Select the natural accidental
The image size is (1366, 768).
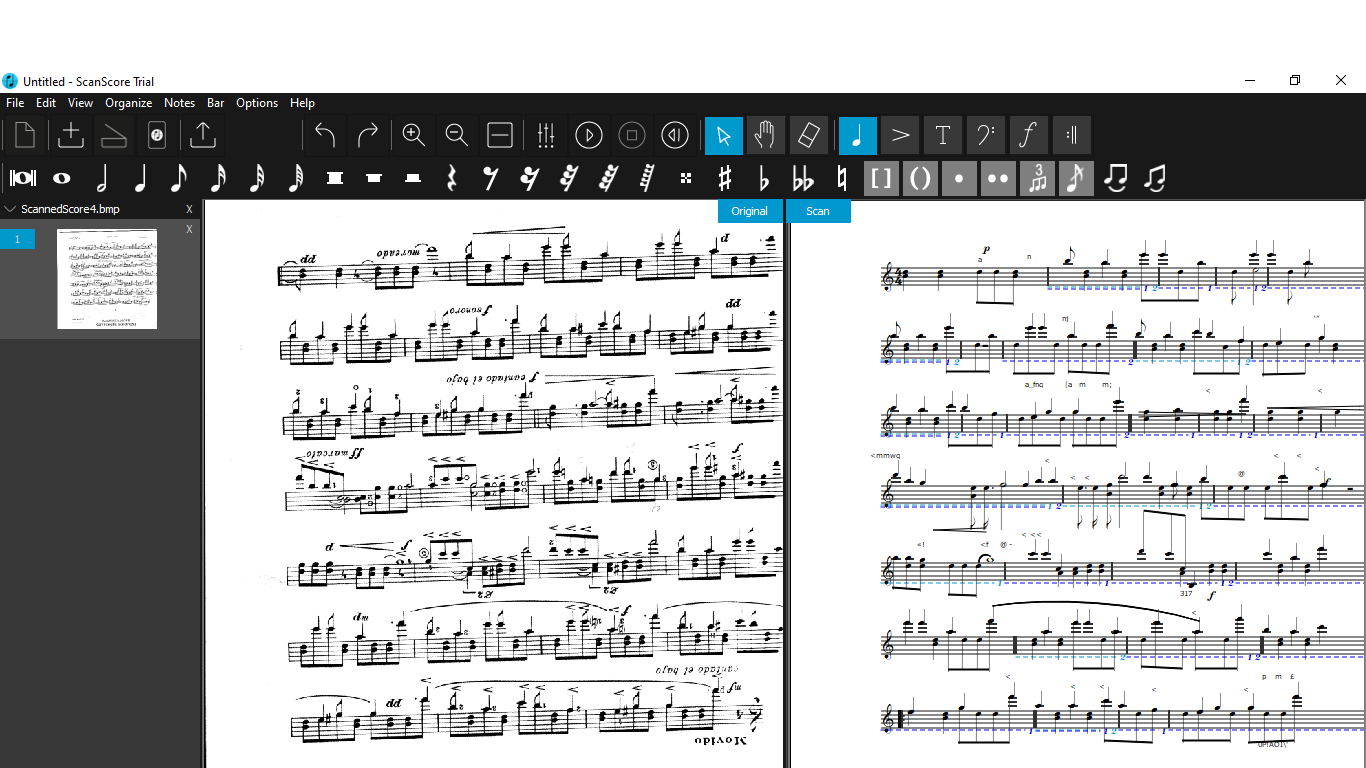(x=842, y=178)
